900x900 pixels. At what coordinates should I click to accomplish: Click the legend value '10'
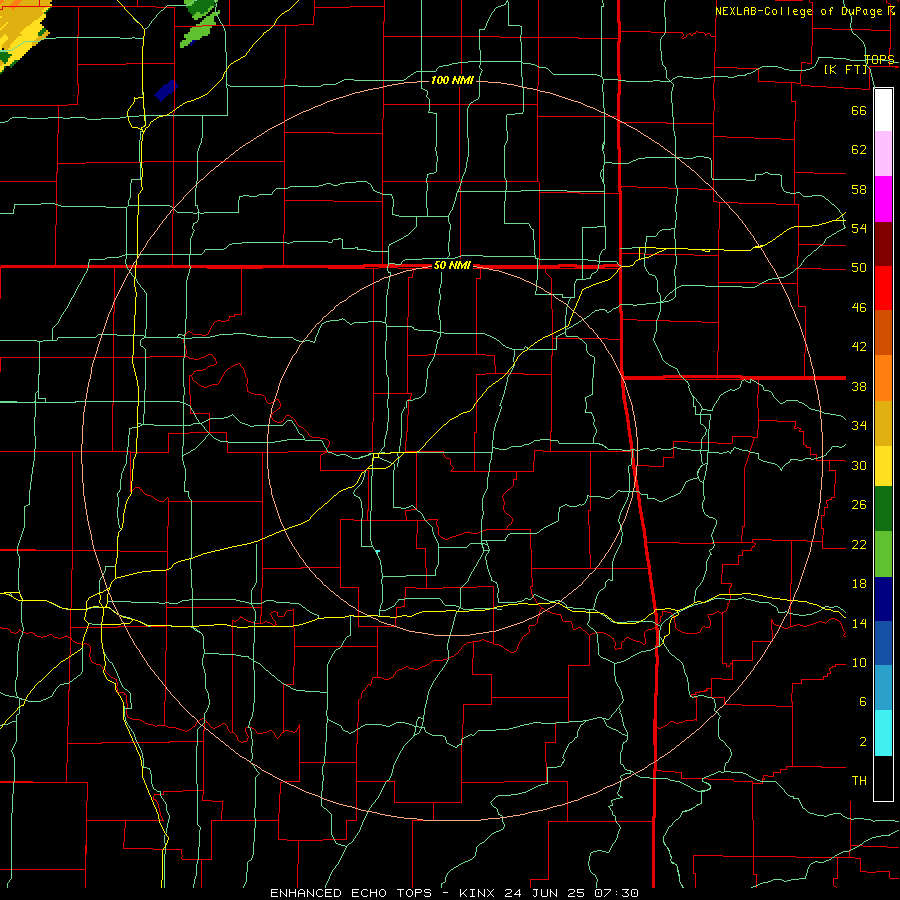click(859, 662)
